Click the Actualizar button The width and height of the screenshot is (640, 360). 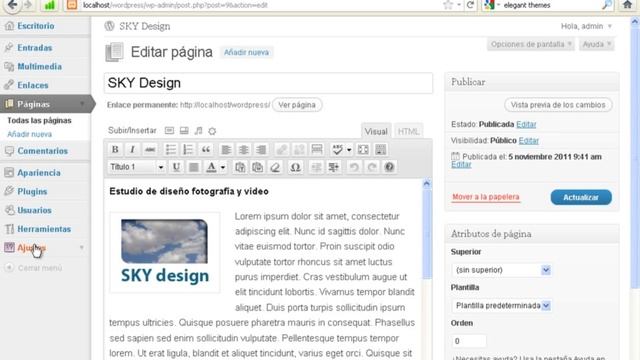click(581, 197)
